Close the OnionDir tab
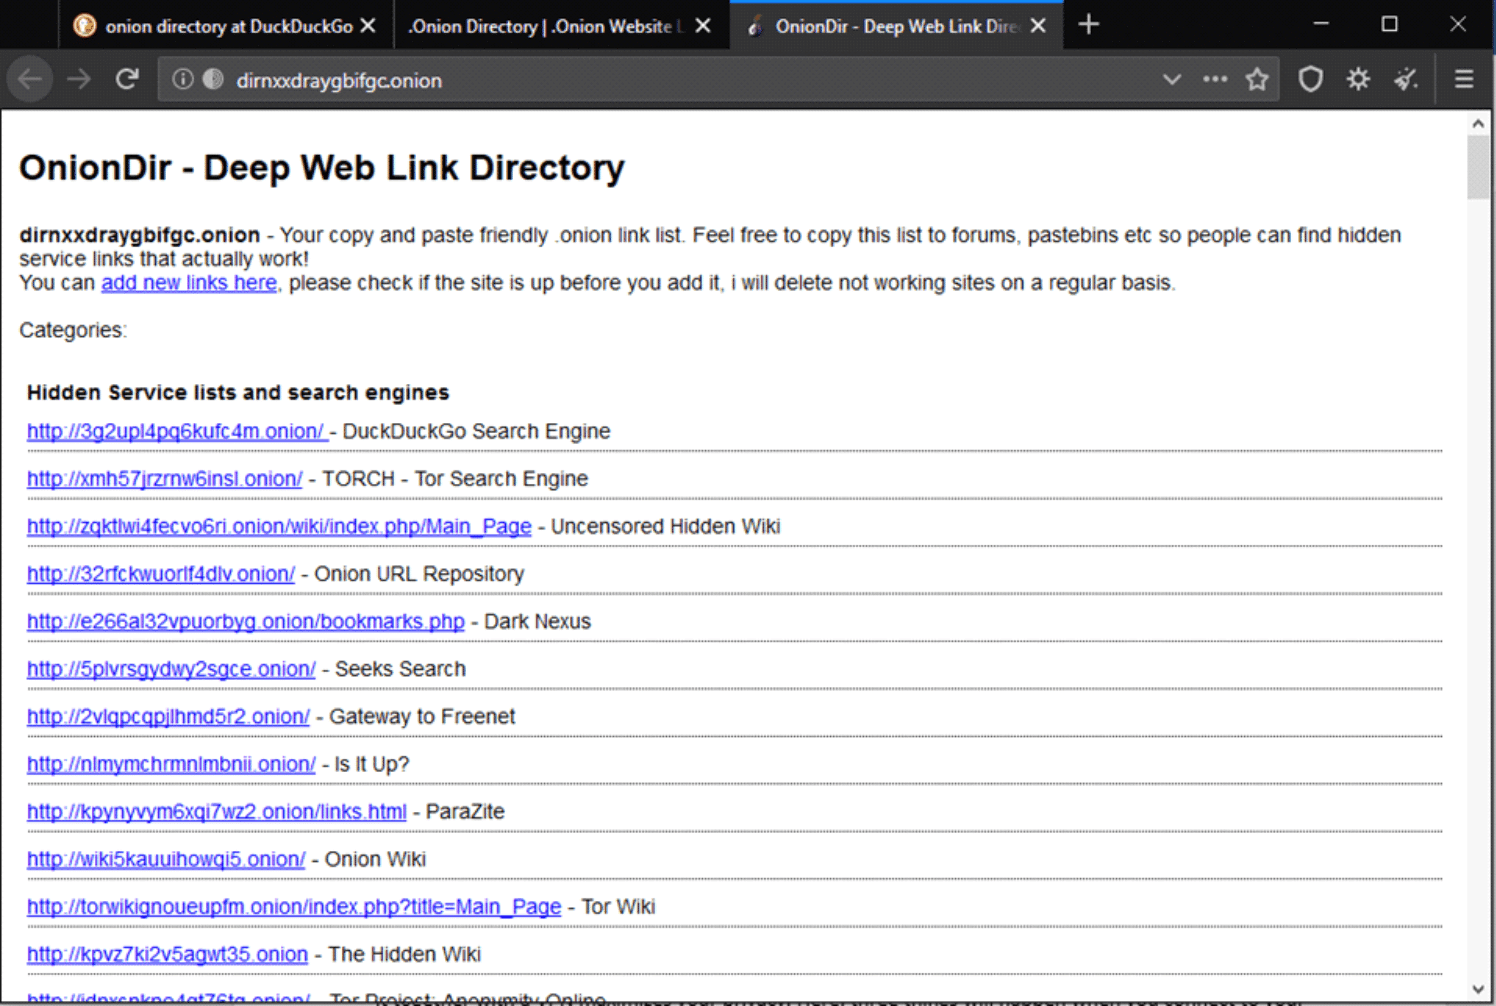The width and height of the screenshot is (1496, 1006). [1038, 26]
